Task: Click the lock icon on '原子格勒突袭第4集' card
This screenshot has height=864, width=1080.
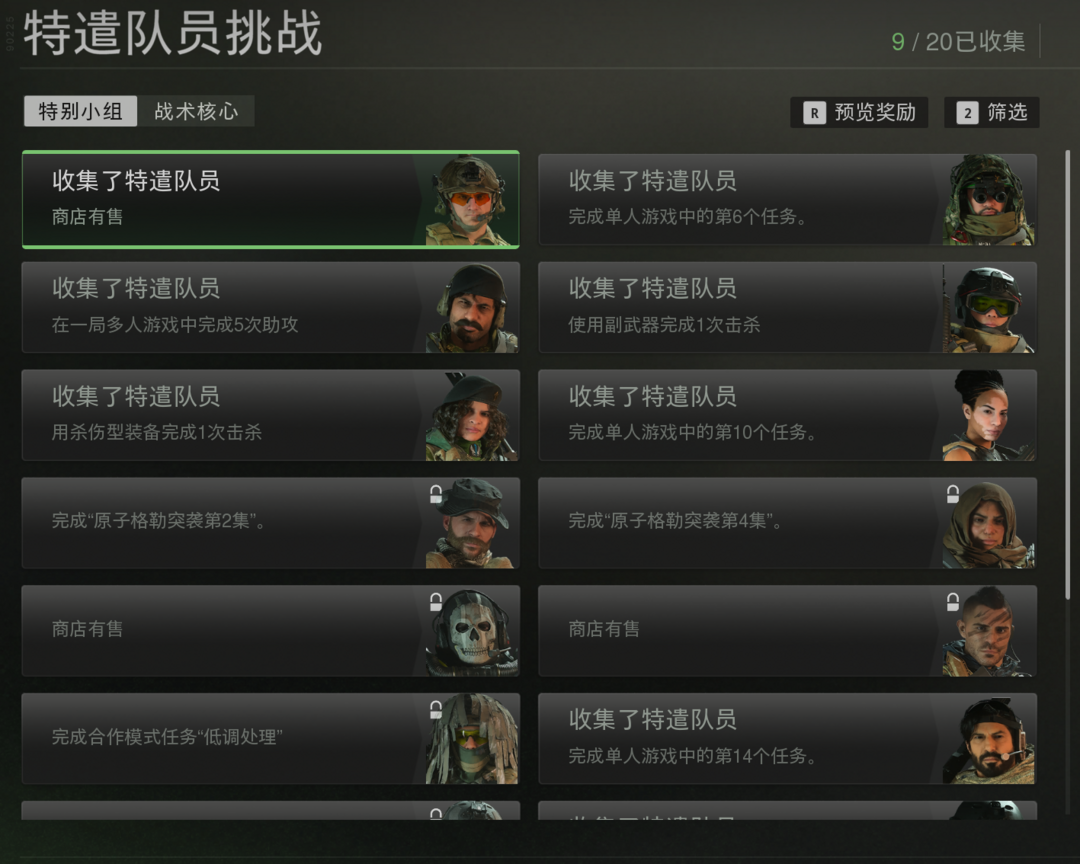Action: pos(953,494)
